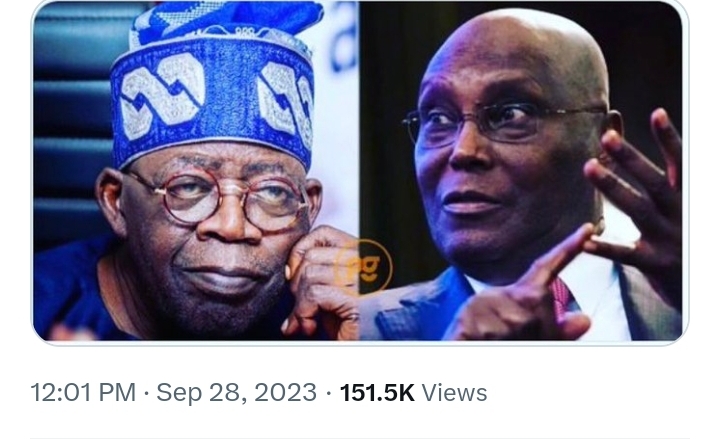Viewport: 720px width, 439px height.
Task: Click the Sep 28, 2023 date
Action: [236, 393]
